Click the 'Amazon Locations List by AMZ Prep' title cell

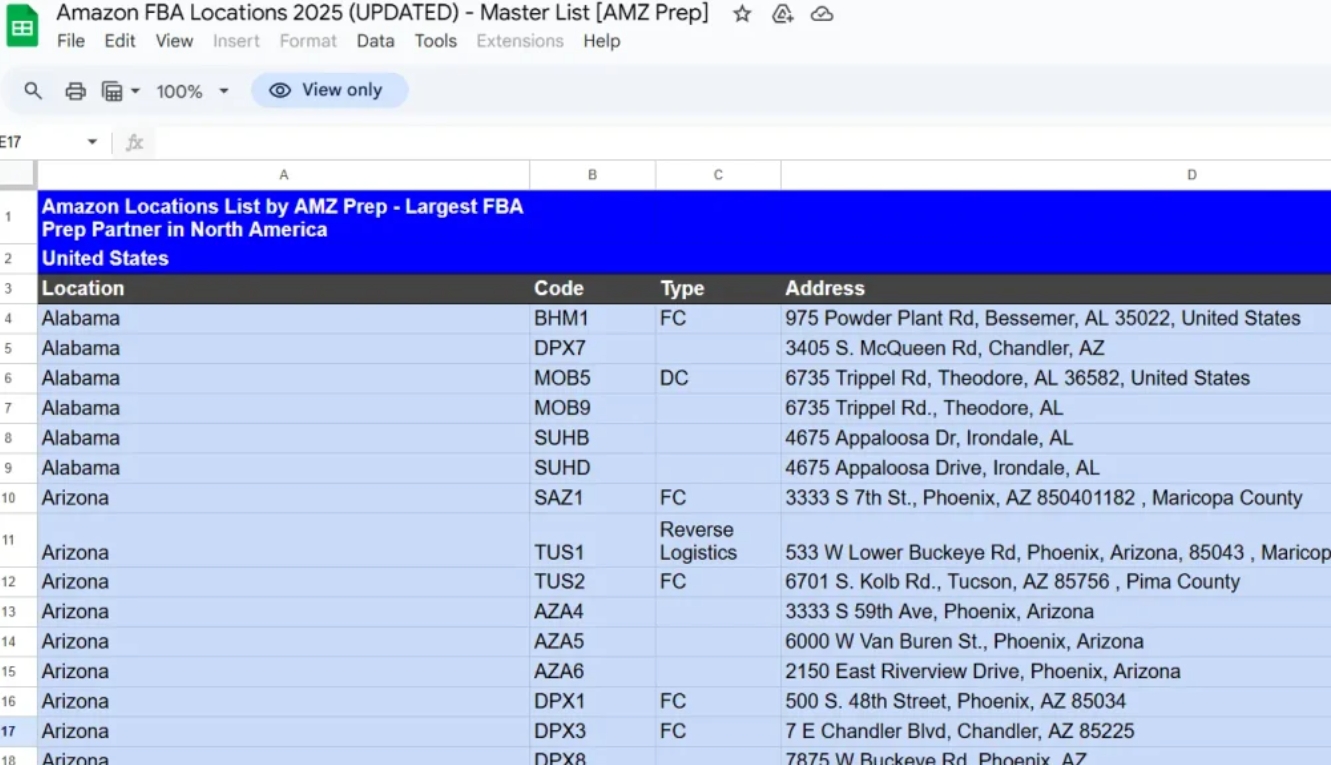pos(284,218)
